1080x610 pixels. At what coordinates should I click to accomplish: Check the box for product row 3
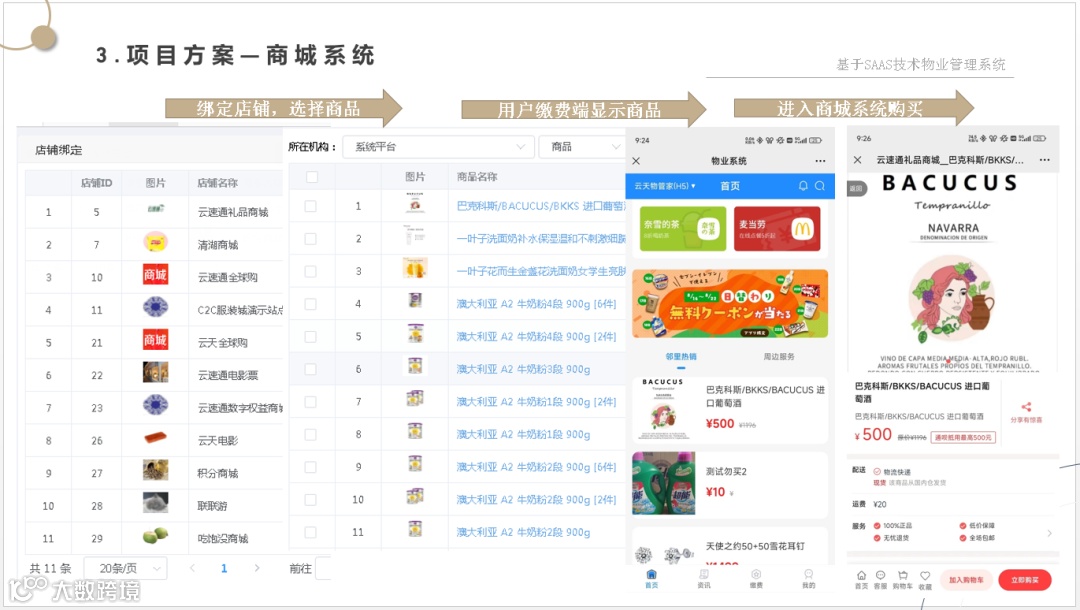click(x=311, y=271)
